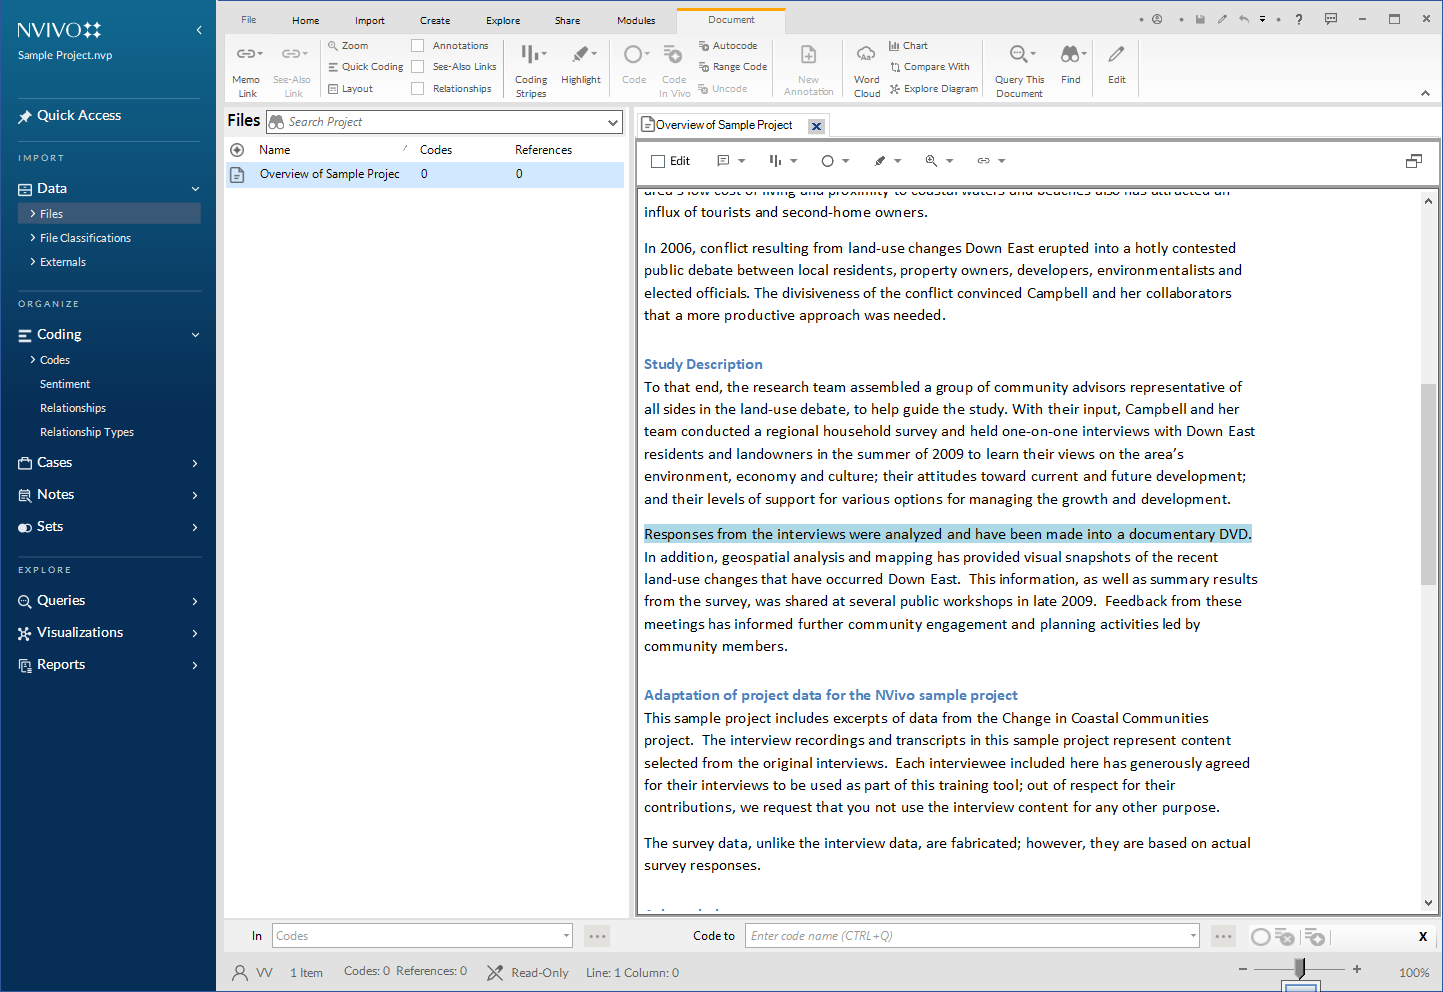Click Query This Document
This screenshot has width=1443, height=992.
pyautogui.click(x=1019, y=70)
